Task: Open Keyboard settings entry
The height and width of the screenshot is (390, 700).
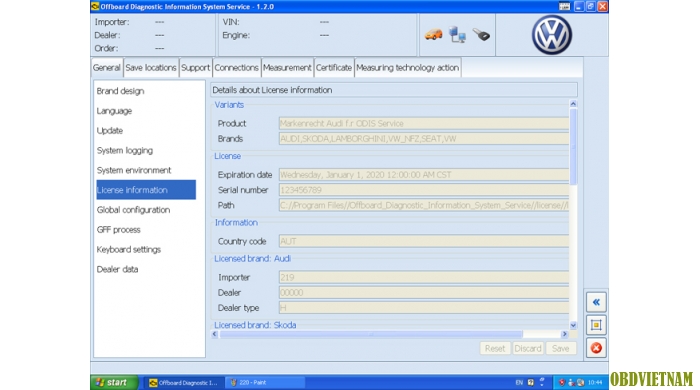Action: point(146,249)
